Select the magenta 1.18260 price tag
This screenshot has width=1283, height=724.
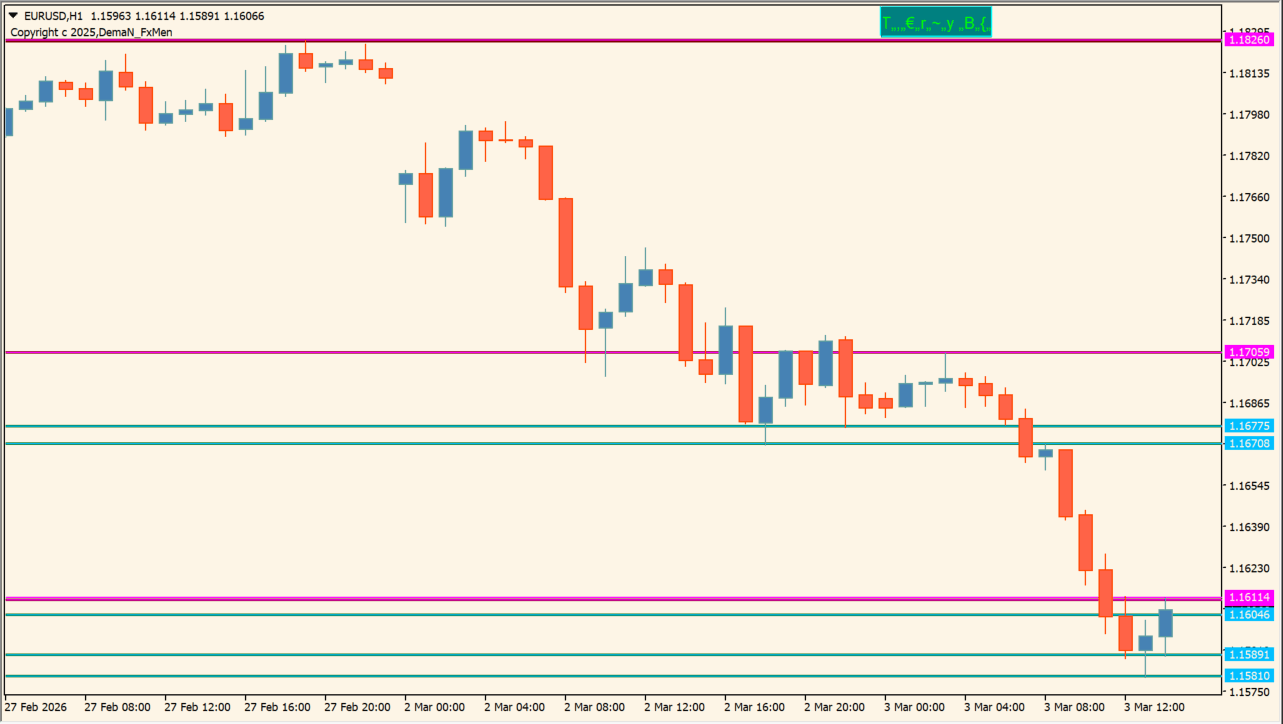(1249, 40)
